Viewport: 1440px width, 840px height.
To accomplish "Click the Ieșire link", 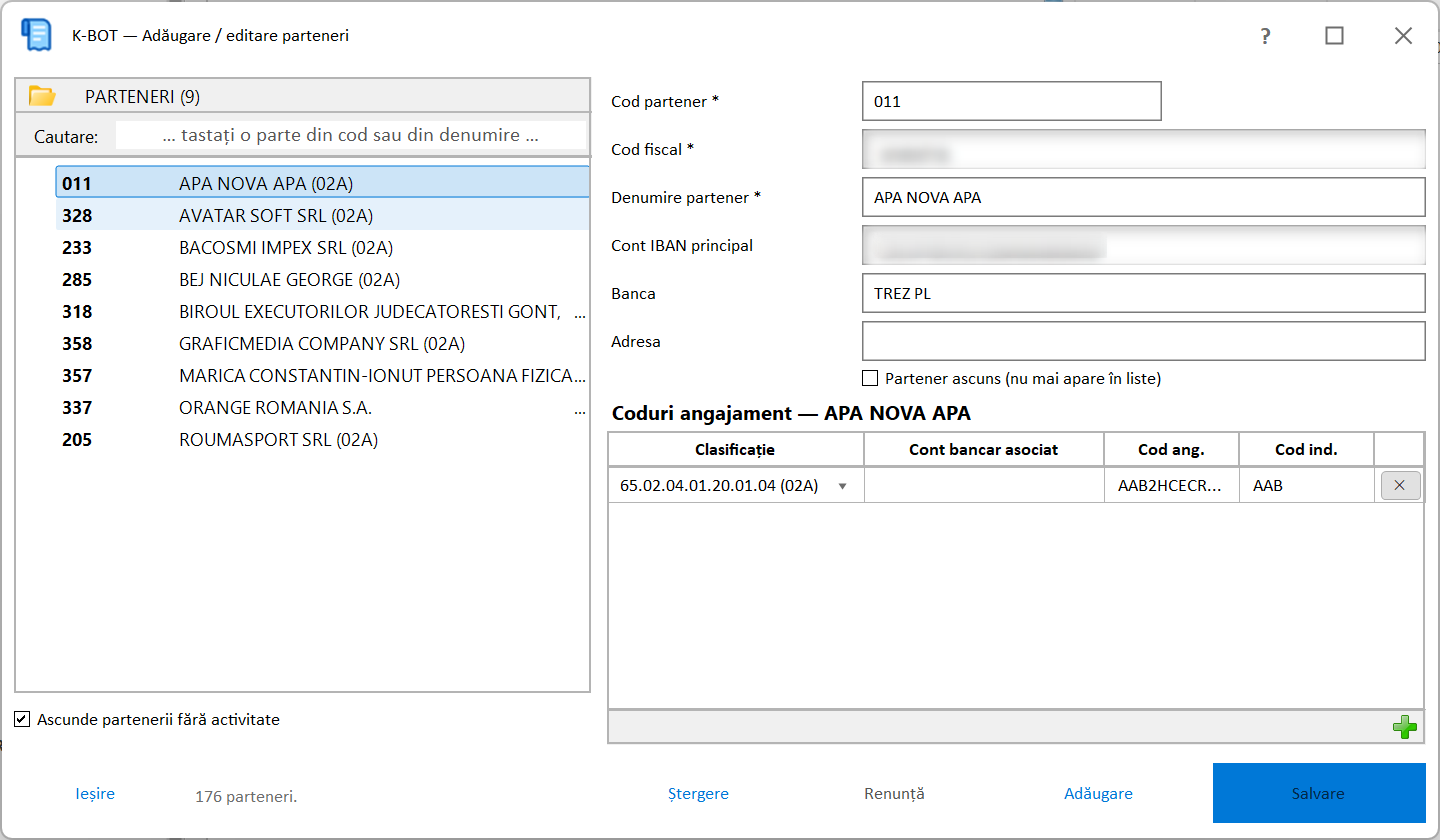I will tap(95, 794).
